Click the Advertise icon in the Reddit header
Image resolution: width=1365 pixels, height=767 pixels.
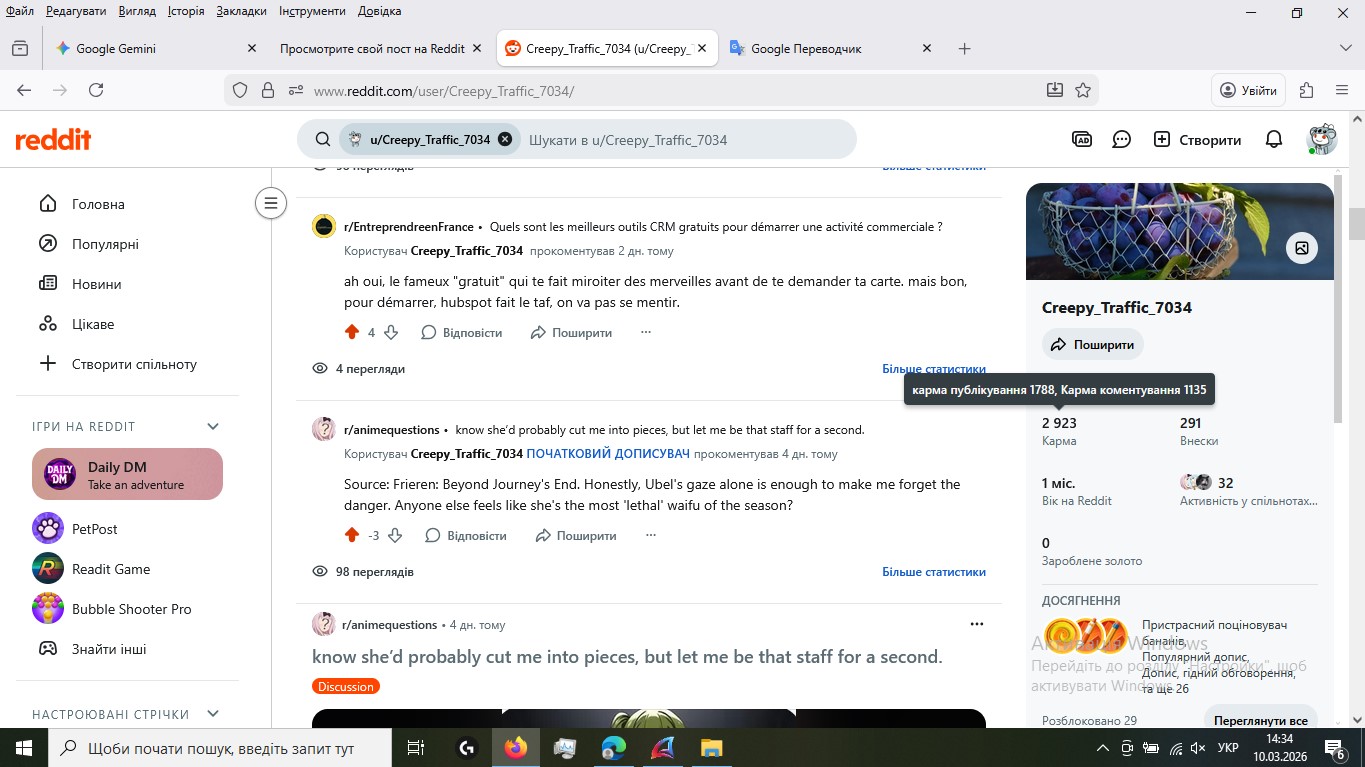point(1082,139)
